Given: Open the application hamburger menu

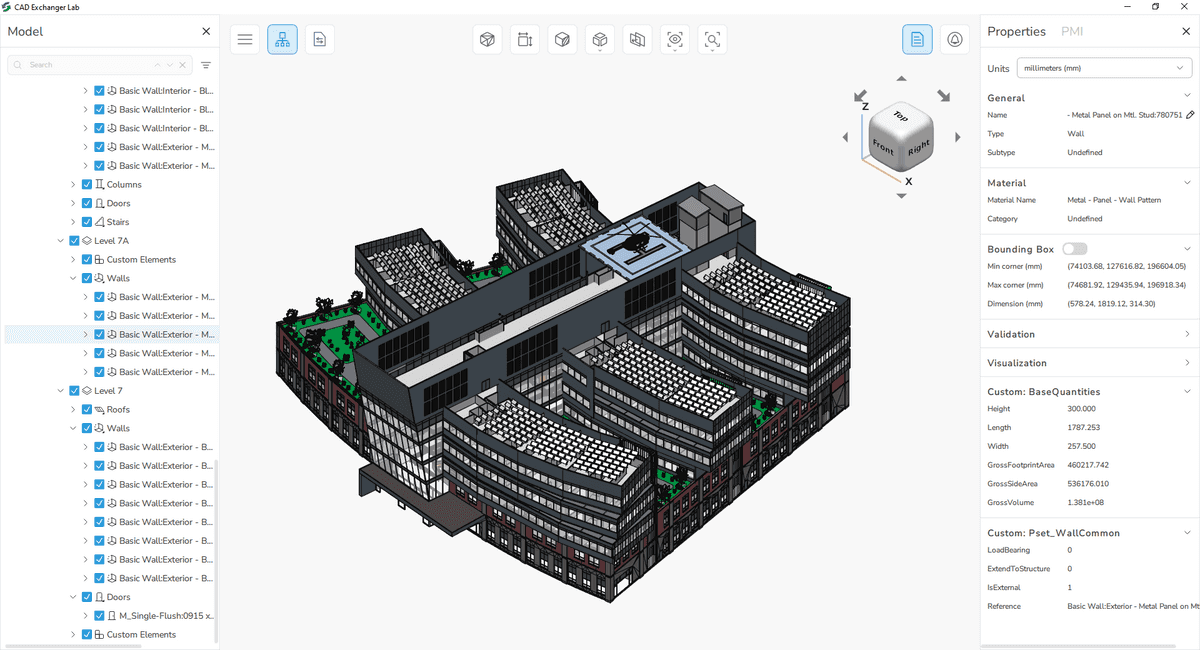Looking at the screenshot, I should (x=245, y=39).
